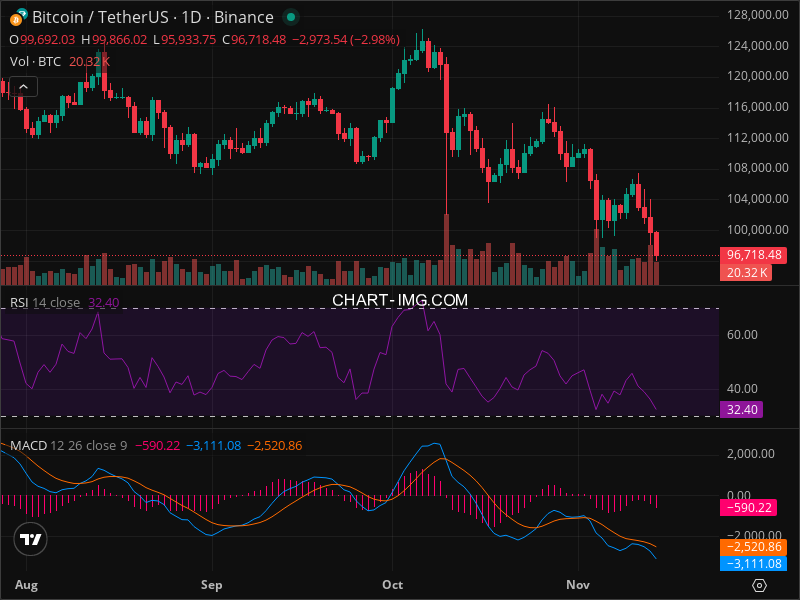Click the blue −3,111.08 MACD label

click(752, 564)
